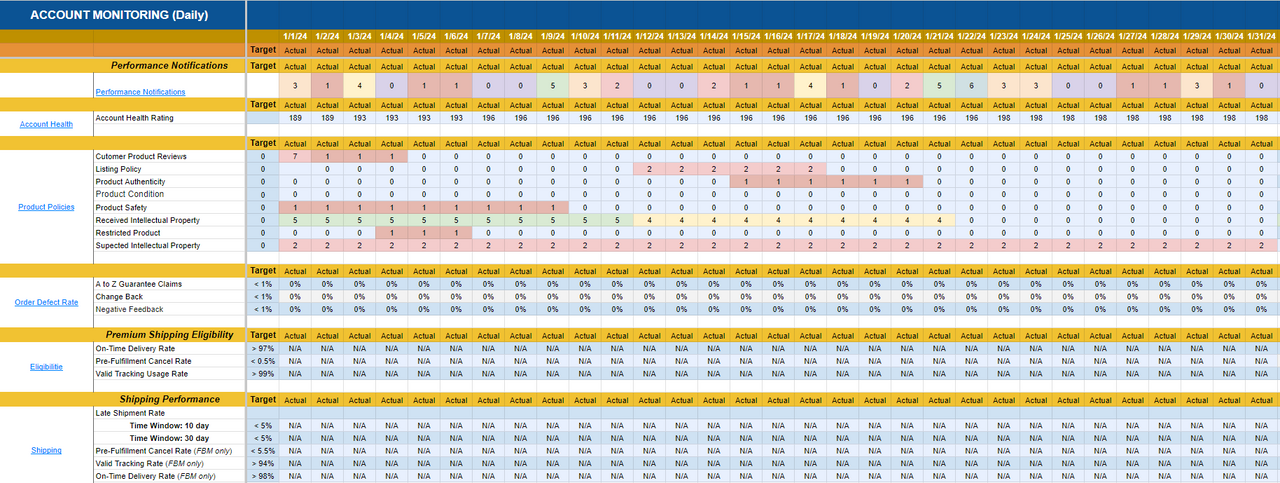1280x483 pixels.
Task: Open the Order Defect Rate link
Action: [x=46, y=302]
